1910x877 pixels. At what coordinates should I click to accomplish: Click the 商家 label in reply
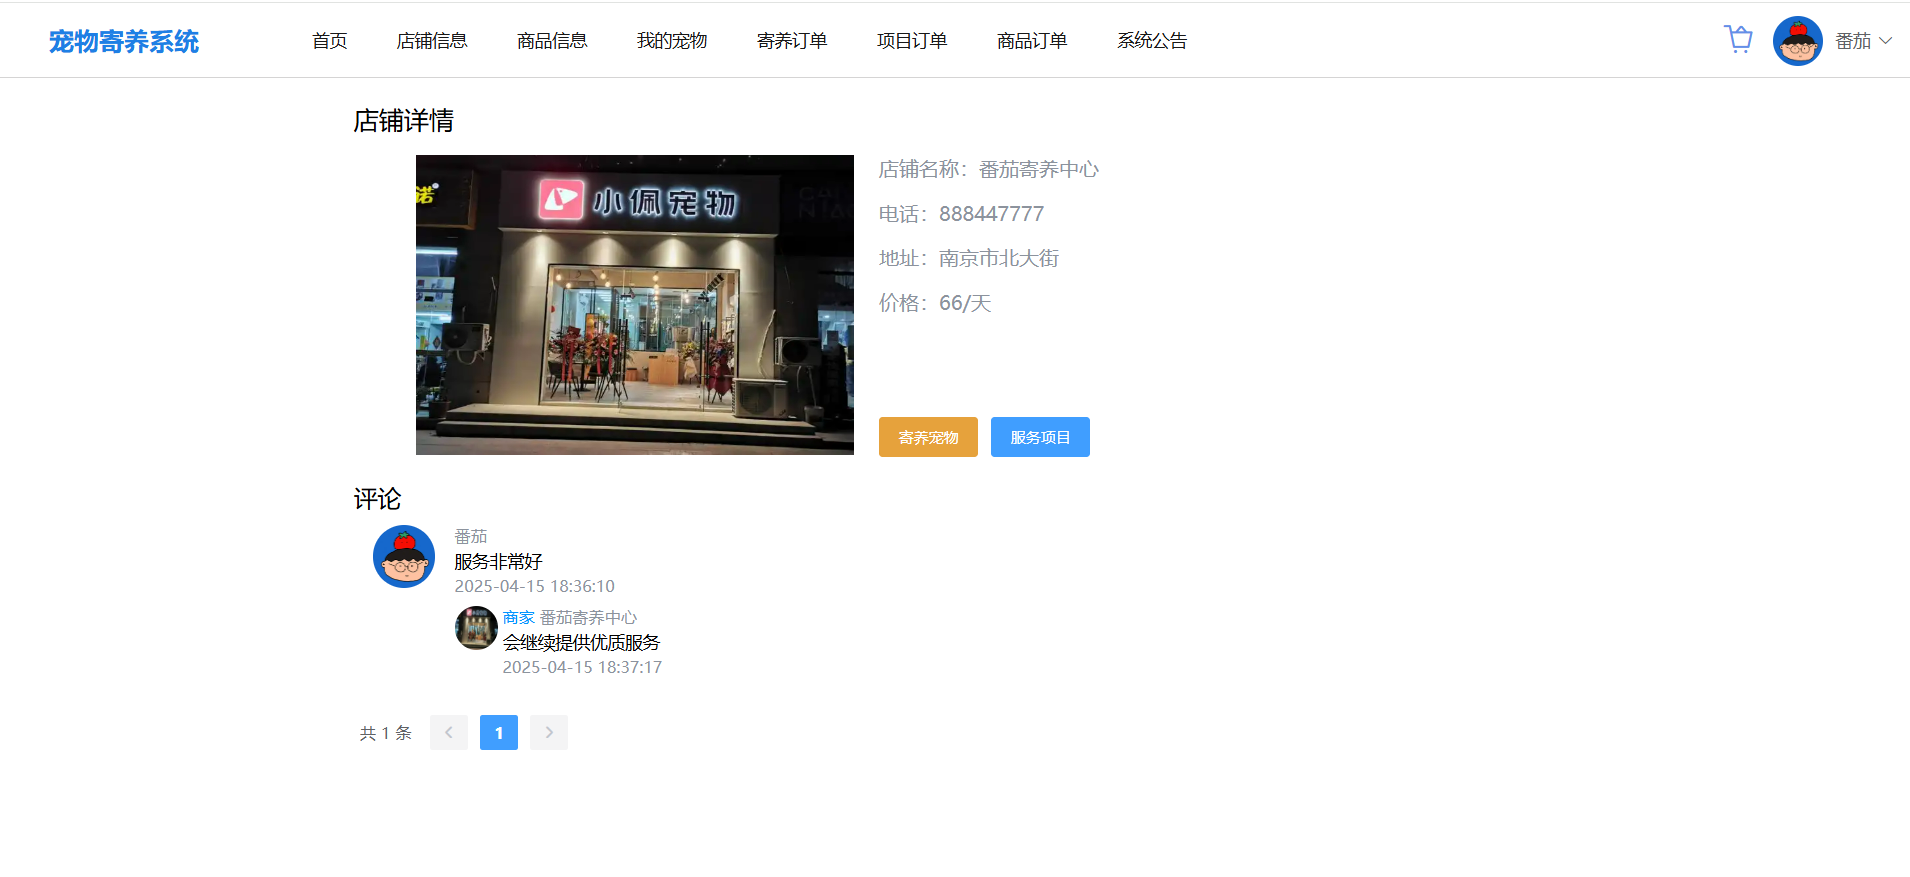point(519,617)
